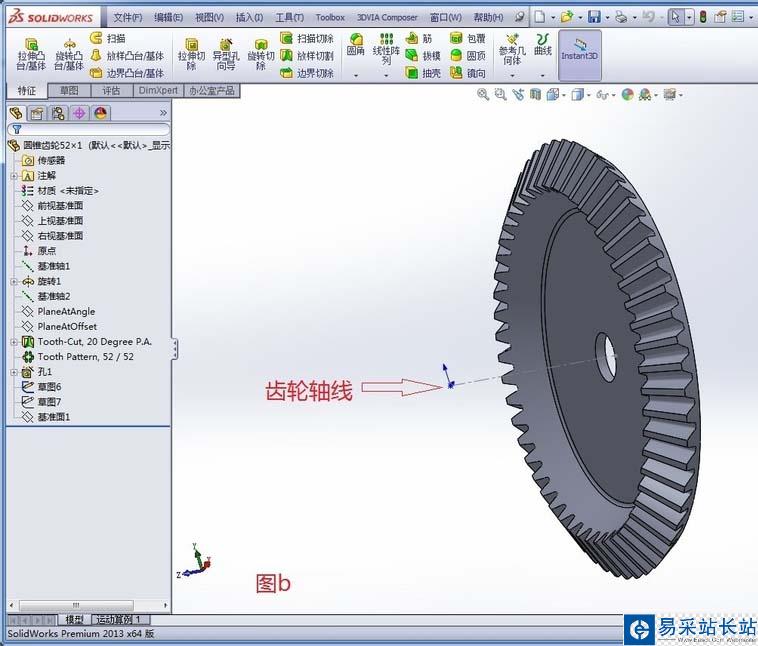This screenshot has height=646, width=758.
Task: Select the 线性阵列 linear pattern tool
Action: [x=386, y=48]
